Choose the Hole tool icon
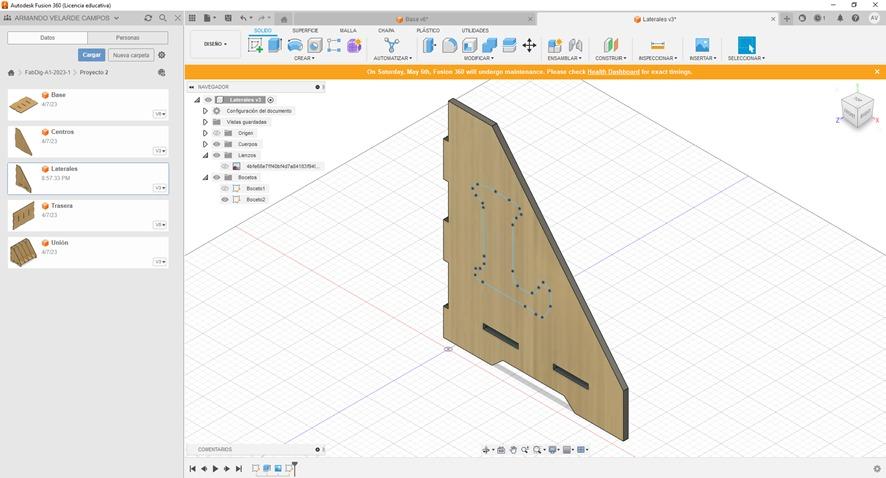886x478 pixels. tap(315, 45)
